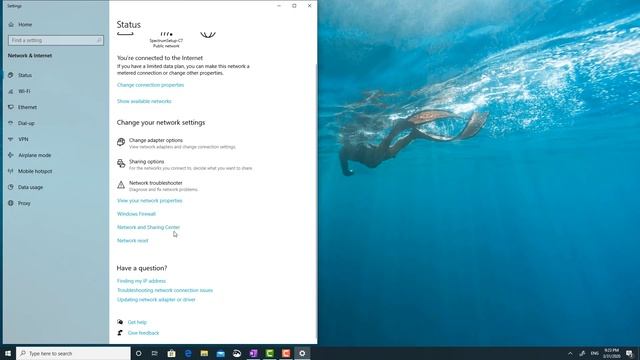The height and width of the screenshot is (360, 640).
Task: Click the Give feedback person icon
Action: 120,333
